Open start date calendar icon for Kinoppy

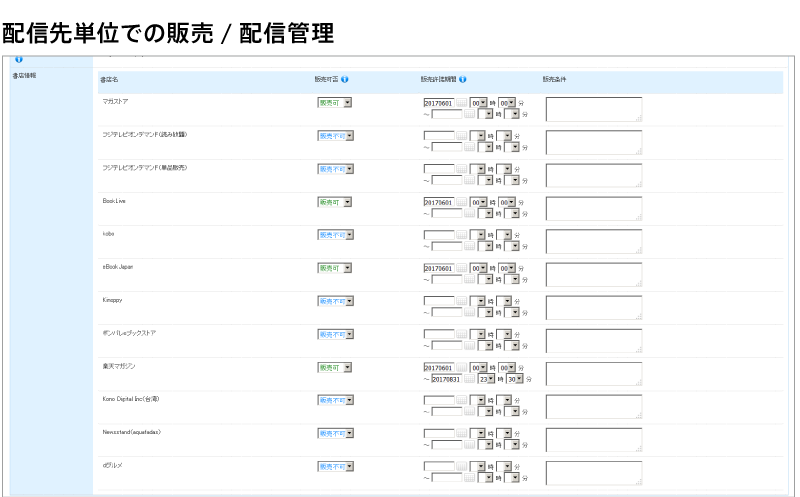[x=461, y=300]
